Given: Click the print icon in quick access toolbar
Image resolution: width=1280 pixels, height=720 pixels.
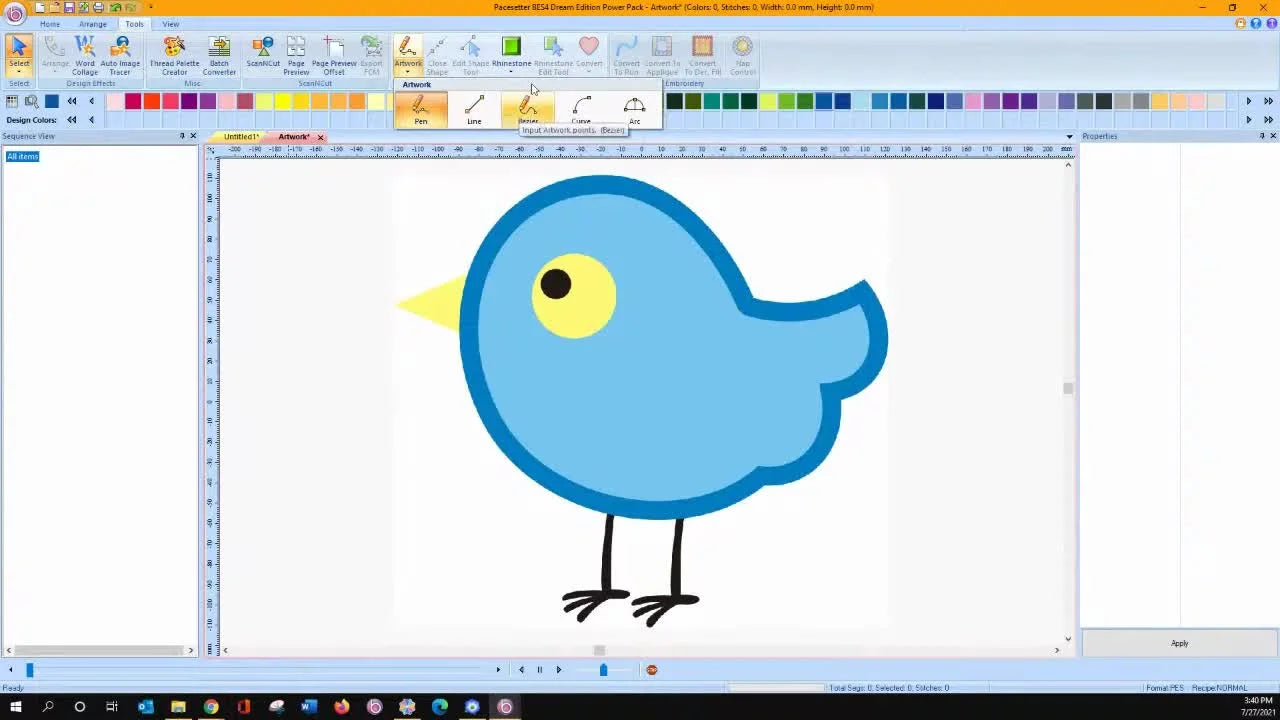Looking at the screenshot, I should tap(98, 7).
